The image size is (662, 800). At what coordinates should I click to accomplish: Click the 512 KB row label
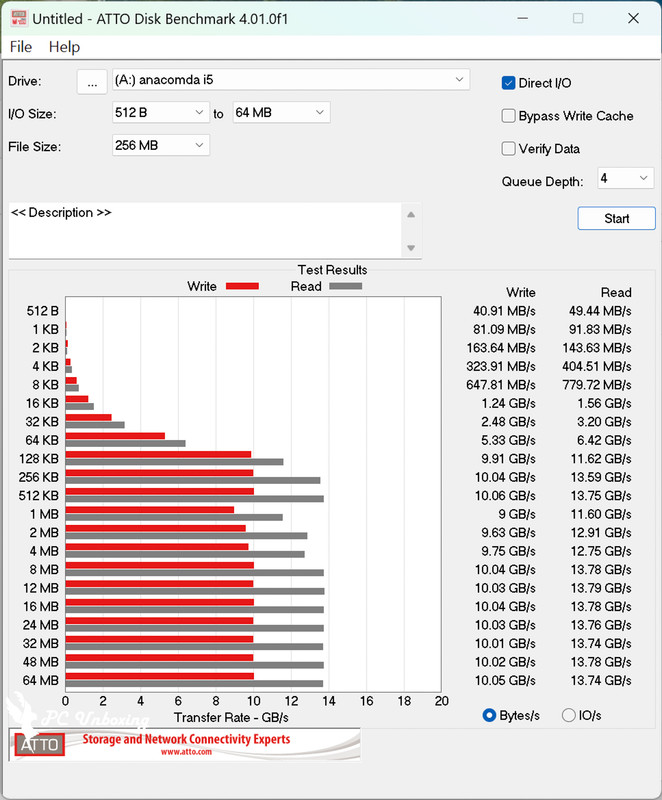[39, 495]
